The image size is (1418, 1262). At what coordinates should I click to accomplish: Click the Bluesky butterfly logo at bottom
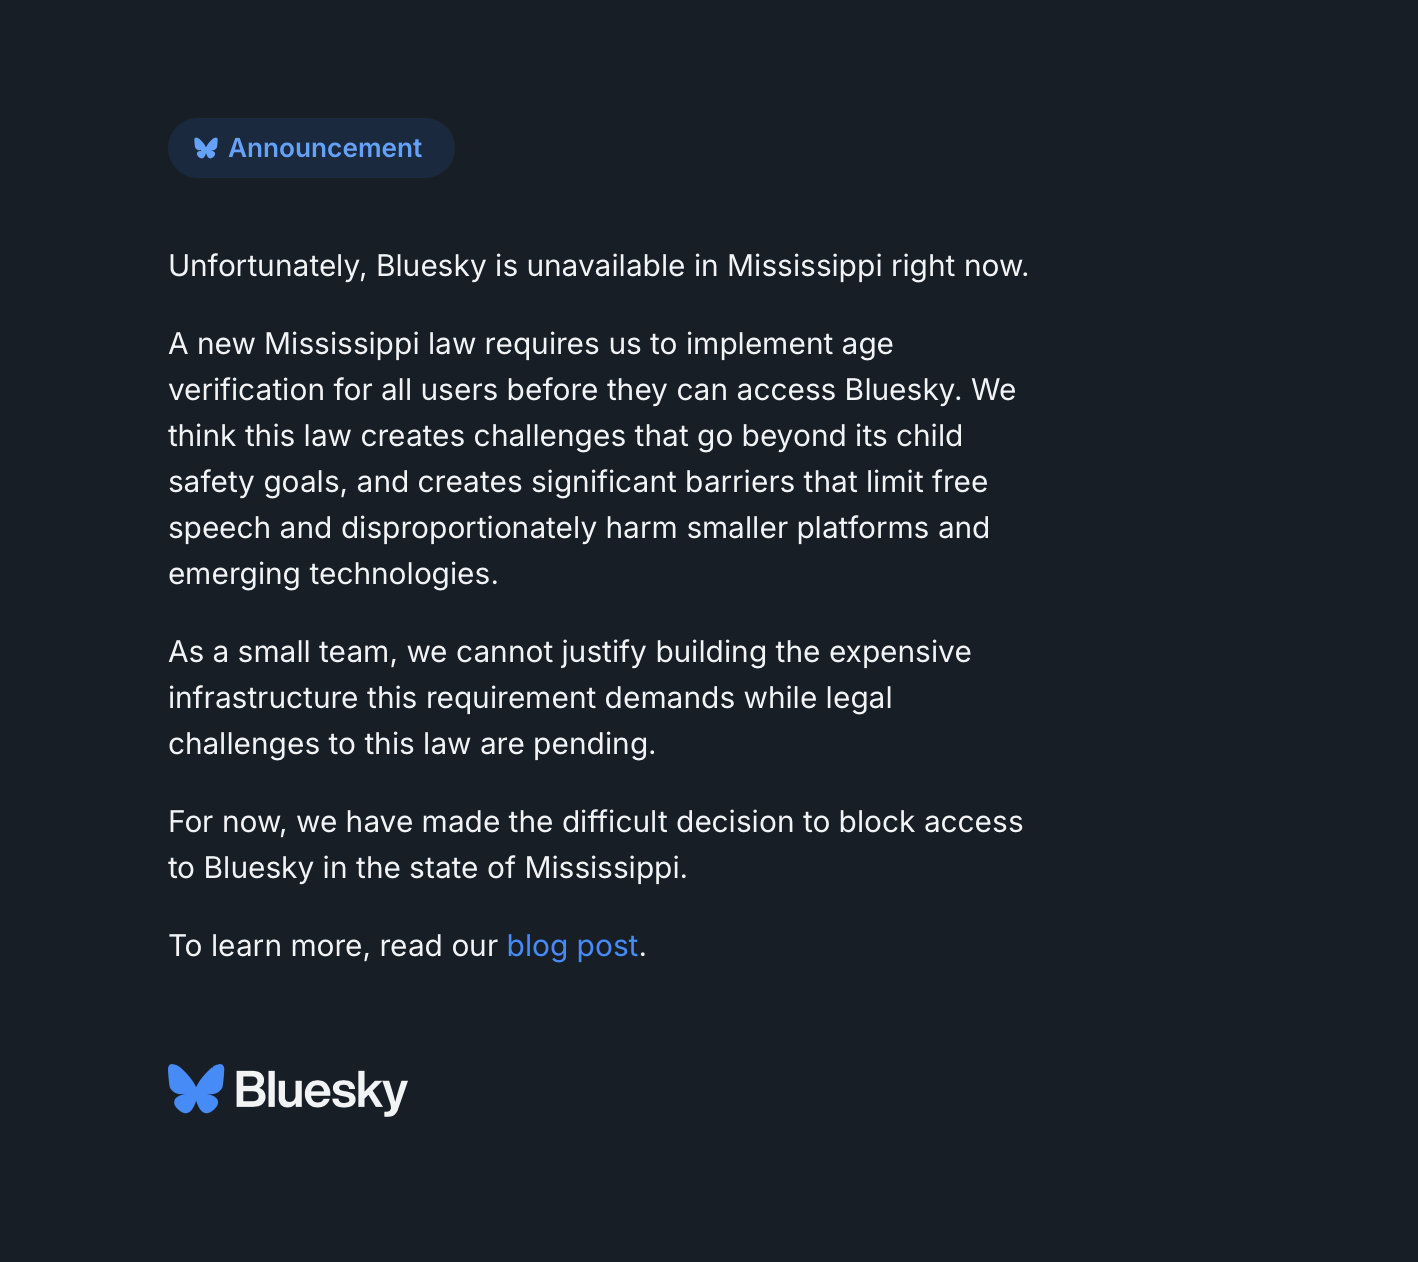[196, 1089]
